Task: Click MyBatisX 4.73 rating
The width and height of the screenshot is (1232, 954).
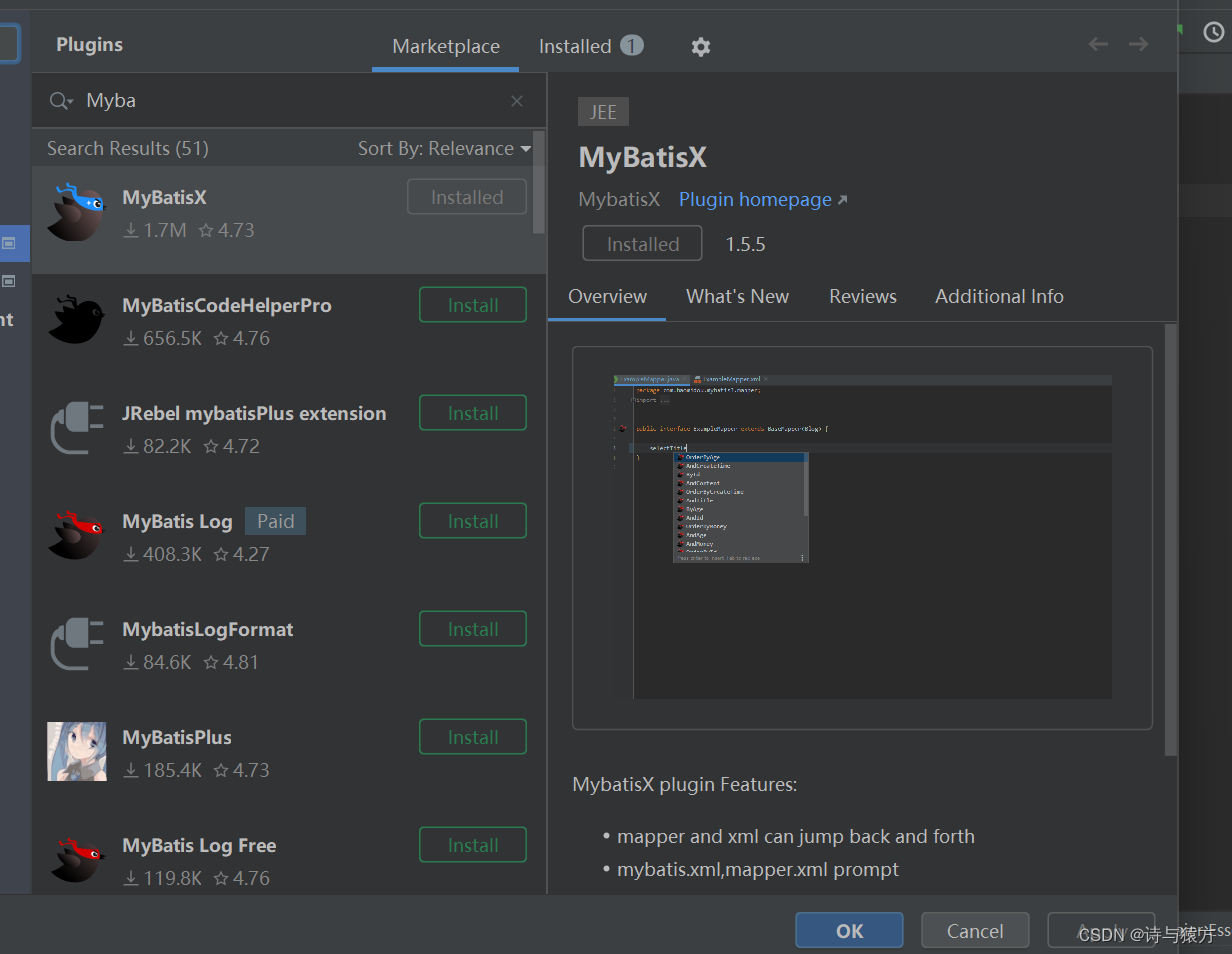Action: (226, 230)
